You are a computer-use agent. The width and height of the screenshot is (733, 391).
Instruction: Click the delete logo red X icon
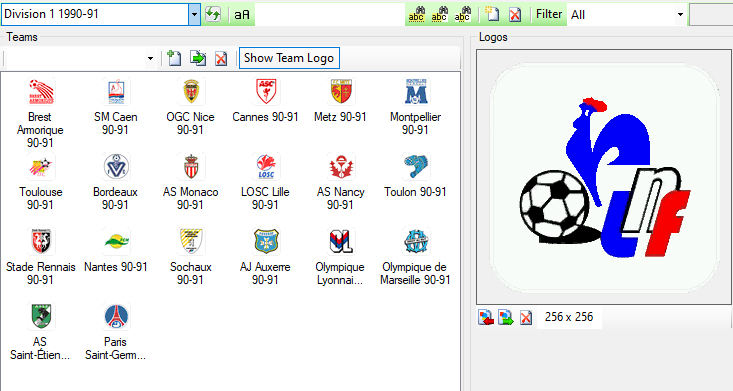[526, 318]
